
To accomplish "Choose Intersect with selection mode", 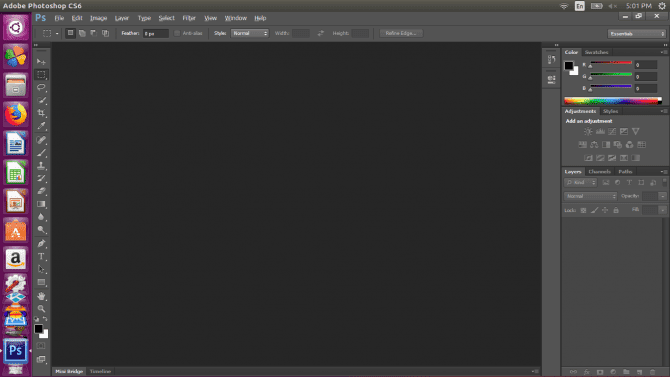I will pyautogui.click(x=105, y=33).
